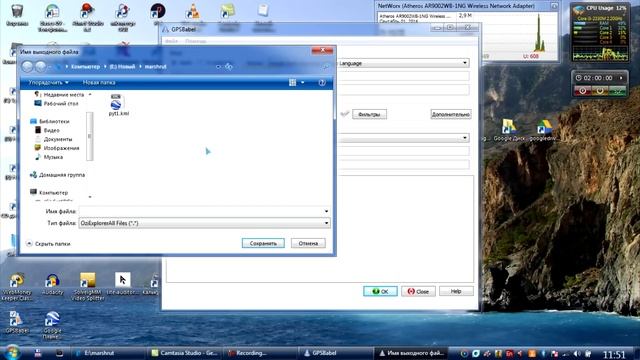This screenshot has width=640, height=360.
Task: Expand the view options arrow beside view icon
Action: click(302, 82)
